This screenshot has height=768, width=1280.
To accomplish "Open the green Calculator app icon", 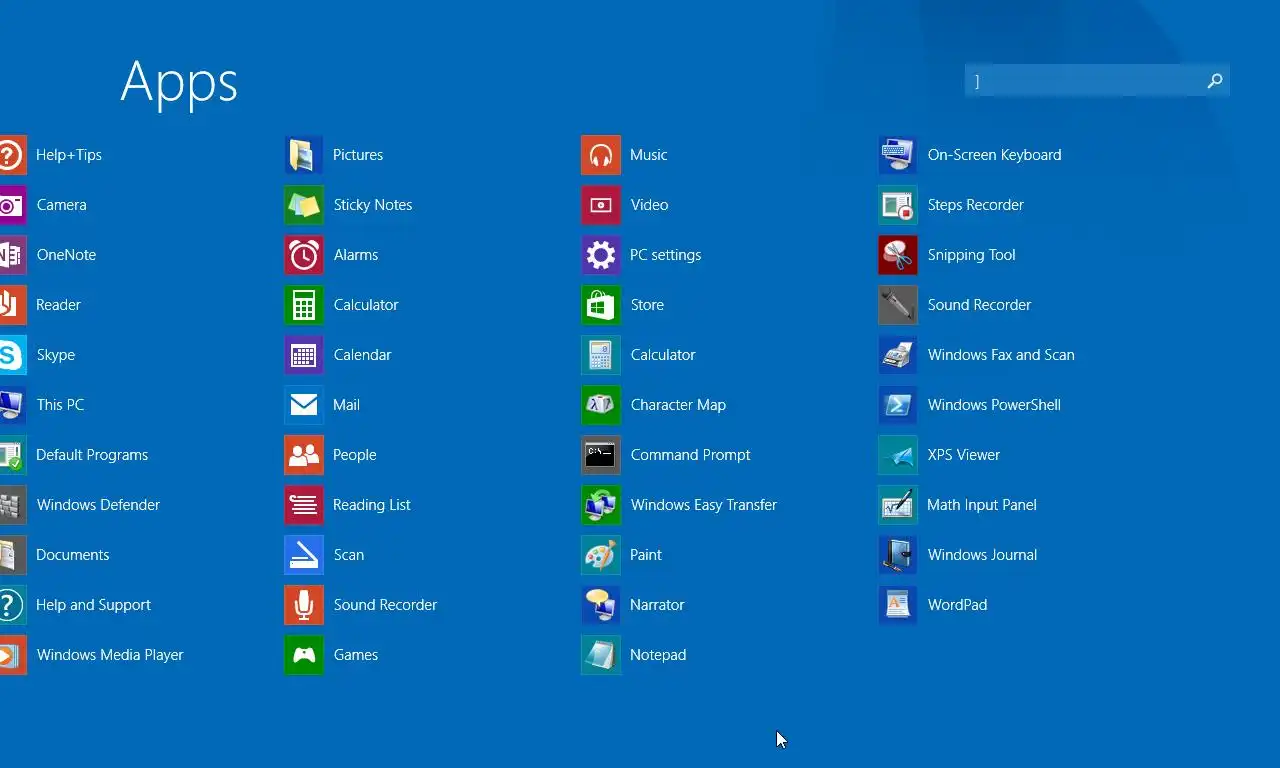I will tap(304, 305).
